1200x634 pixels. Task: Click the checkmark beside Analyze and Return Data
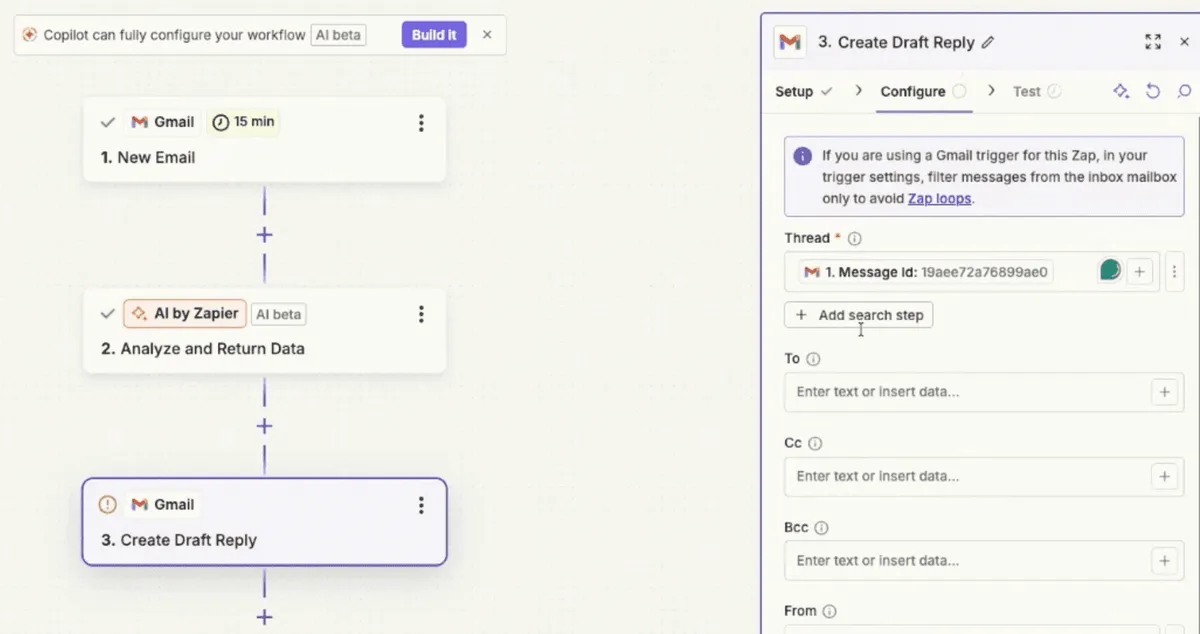(107, 313)
